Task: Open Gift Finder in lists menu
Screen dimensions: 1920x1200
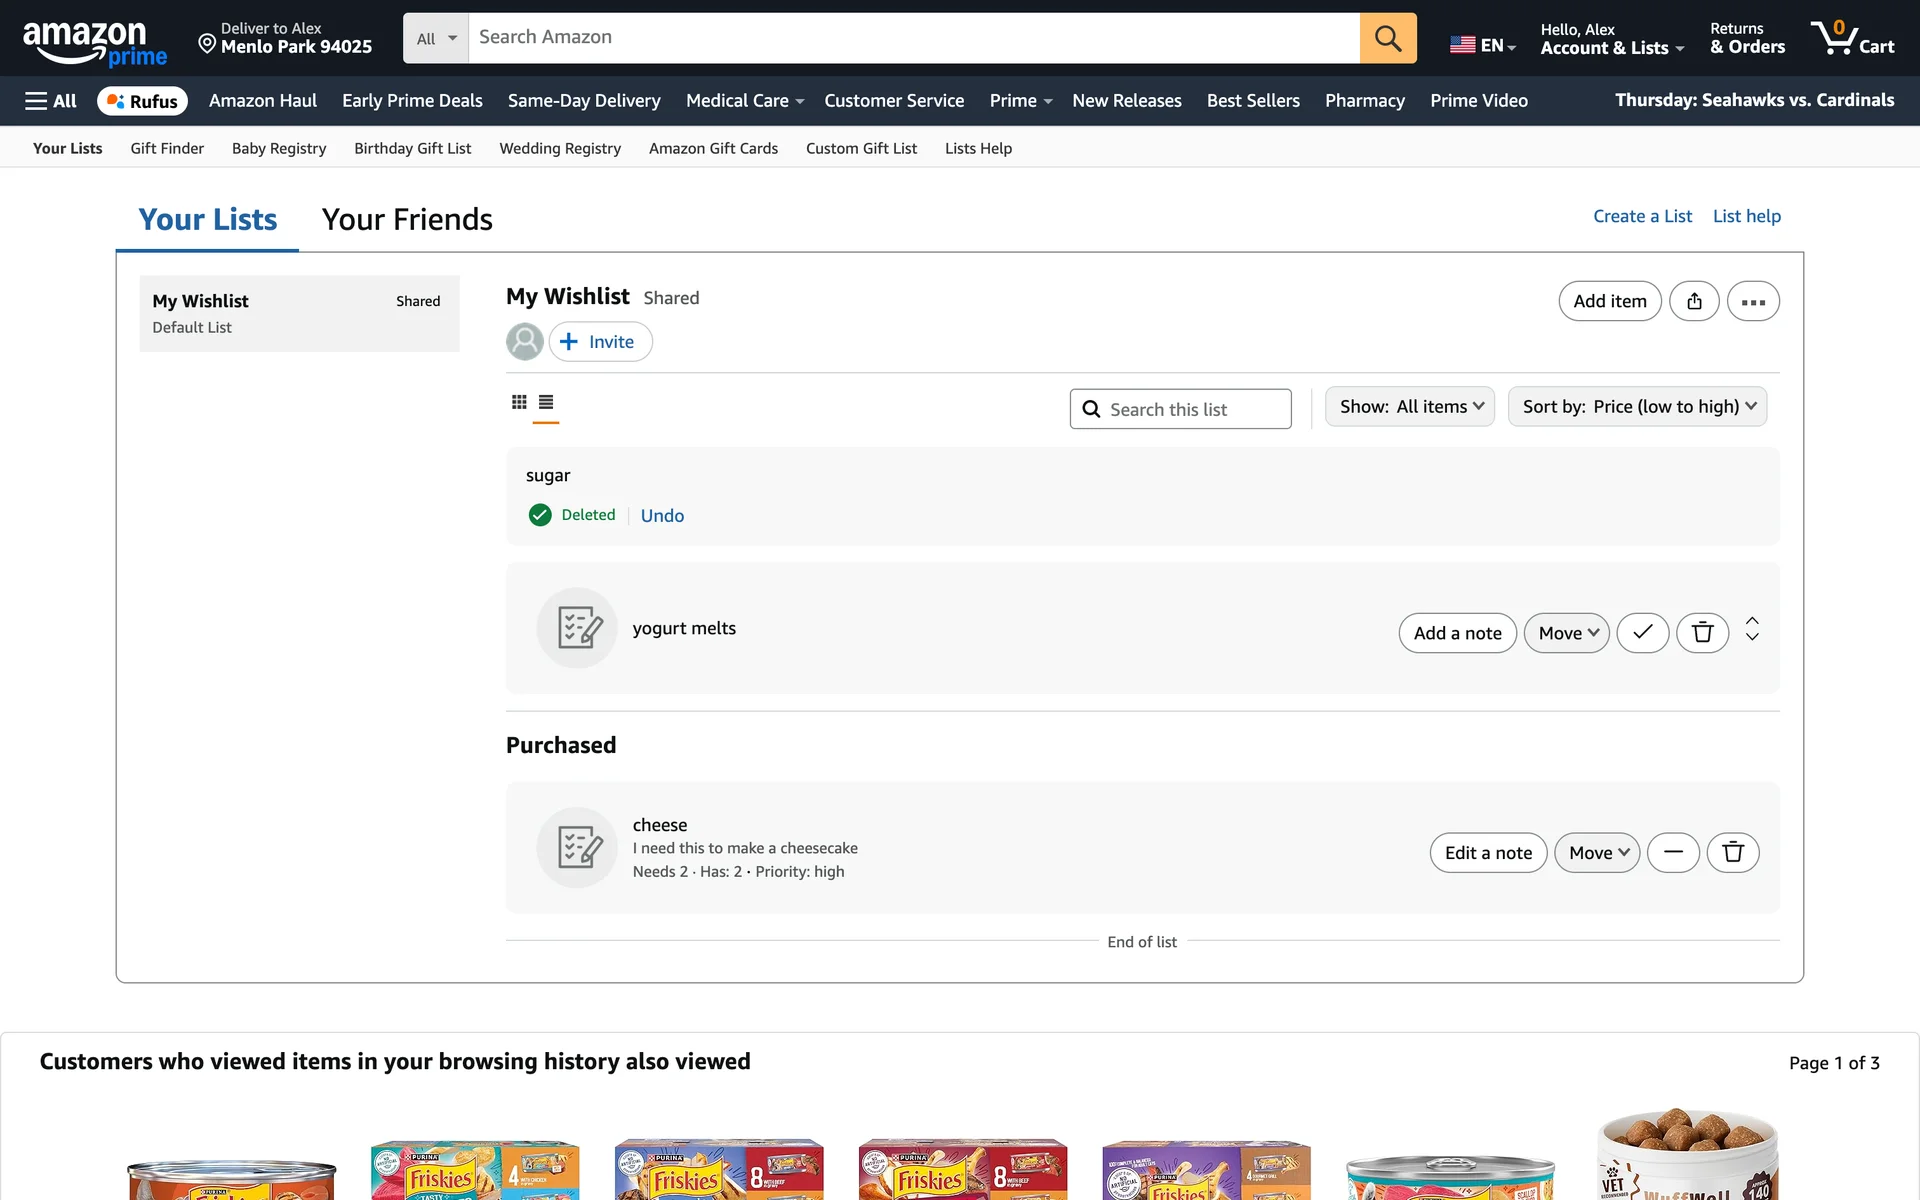Action: click(167, 148)
